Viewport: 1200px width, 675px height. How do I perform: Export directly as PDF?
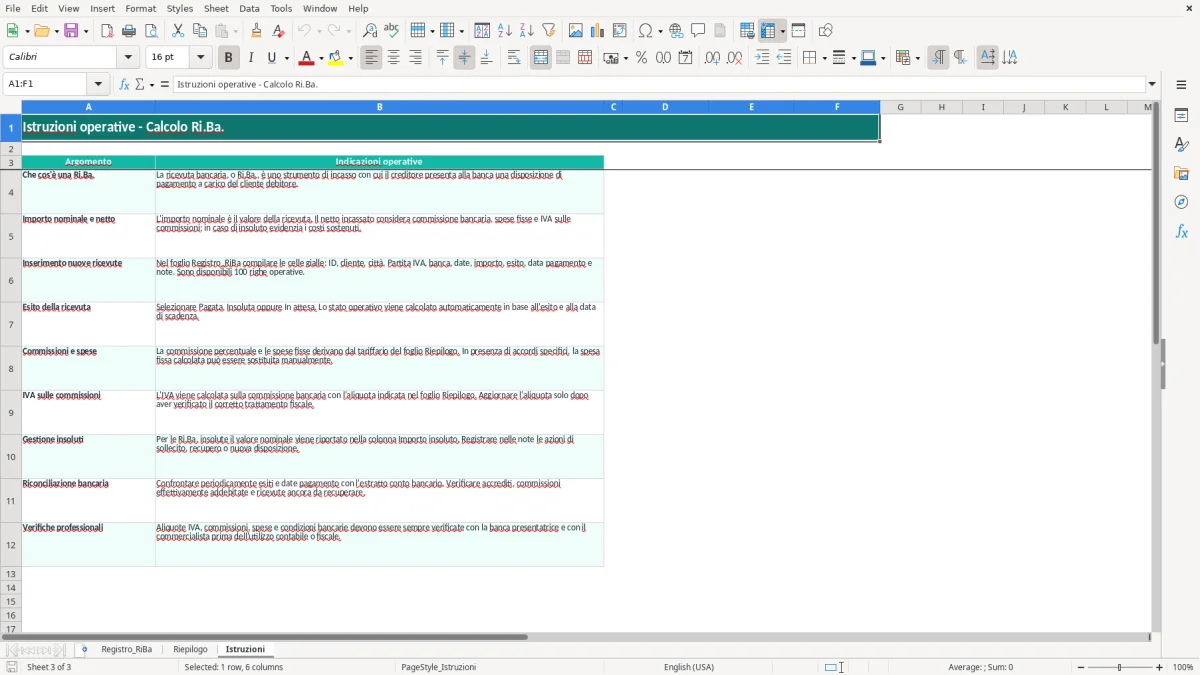[107, 31]
